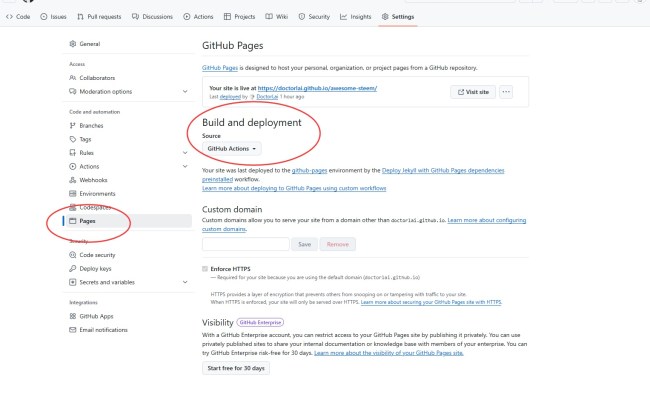Screen dimensions: 650x400
Task: Expand the Rules section chevron
Action: [x=185, y=153]
